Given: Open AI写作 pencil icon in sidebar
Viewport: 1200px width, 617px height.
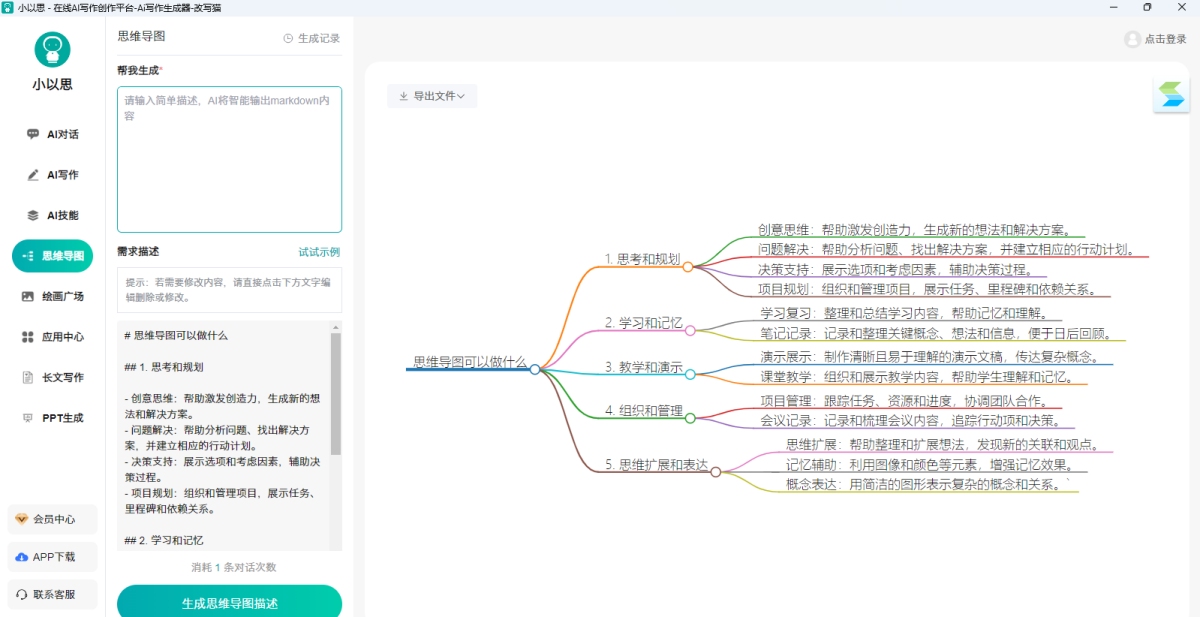Looking at the screenshot, I should (x=33, y=175).
